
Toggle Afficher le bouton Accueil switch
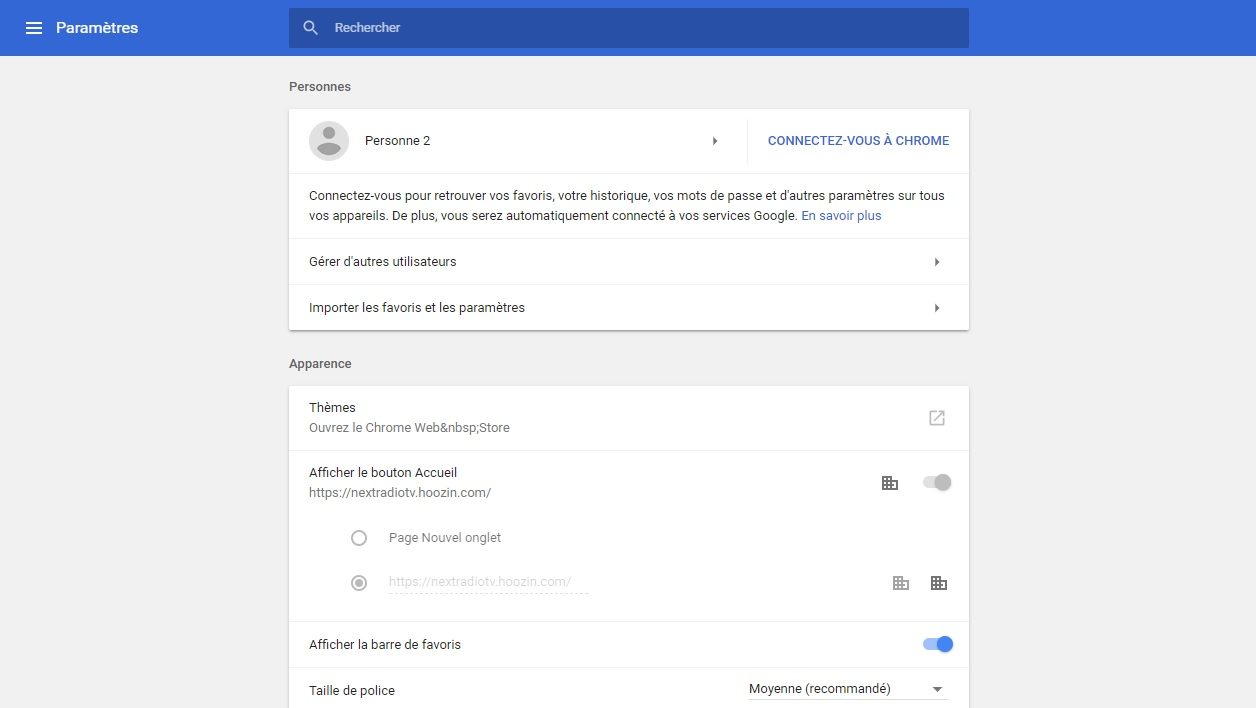[x=937, y=482]
